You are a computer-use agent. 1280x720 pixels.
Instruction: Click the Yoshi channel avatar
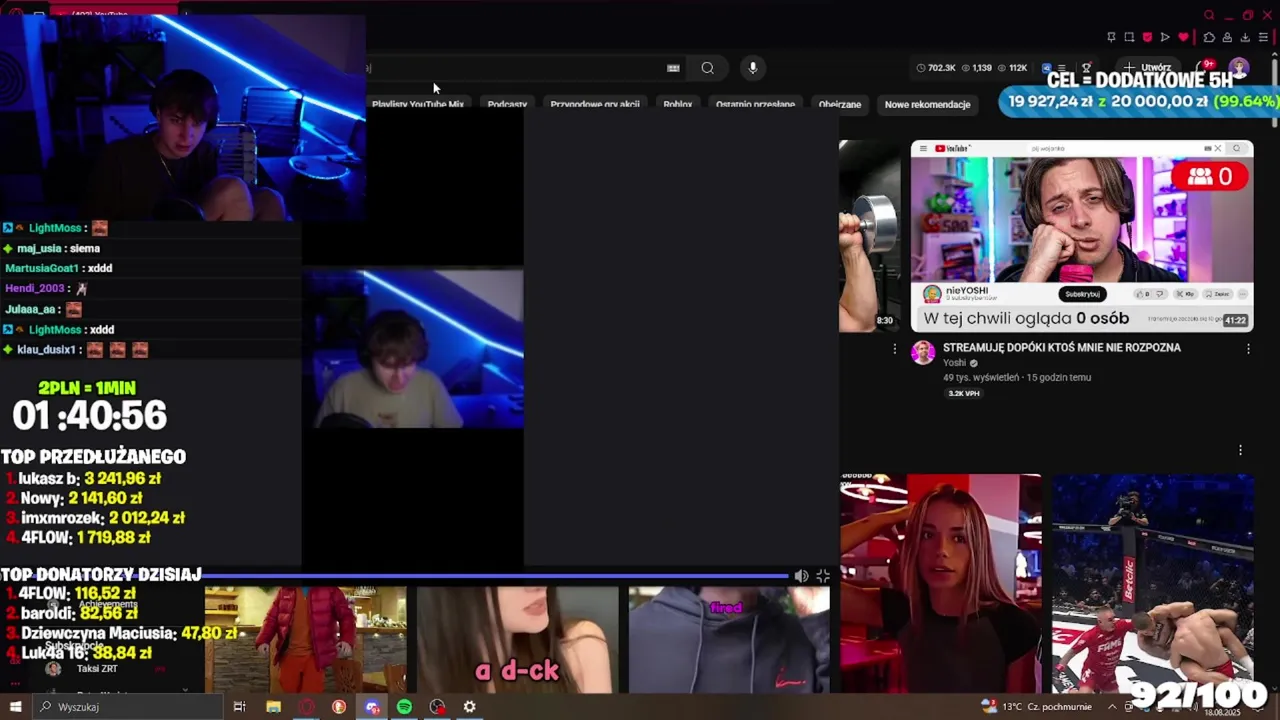pyautogui.click(x=923, y=352)
